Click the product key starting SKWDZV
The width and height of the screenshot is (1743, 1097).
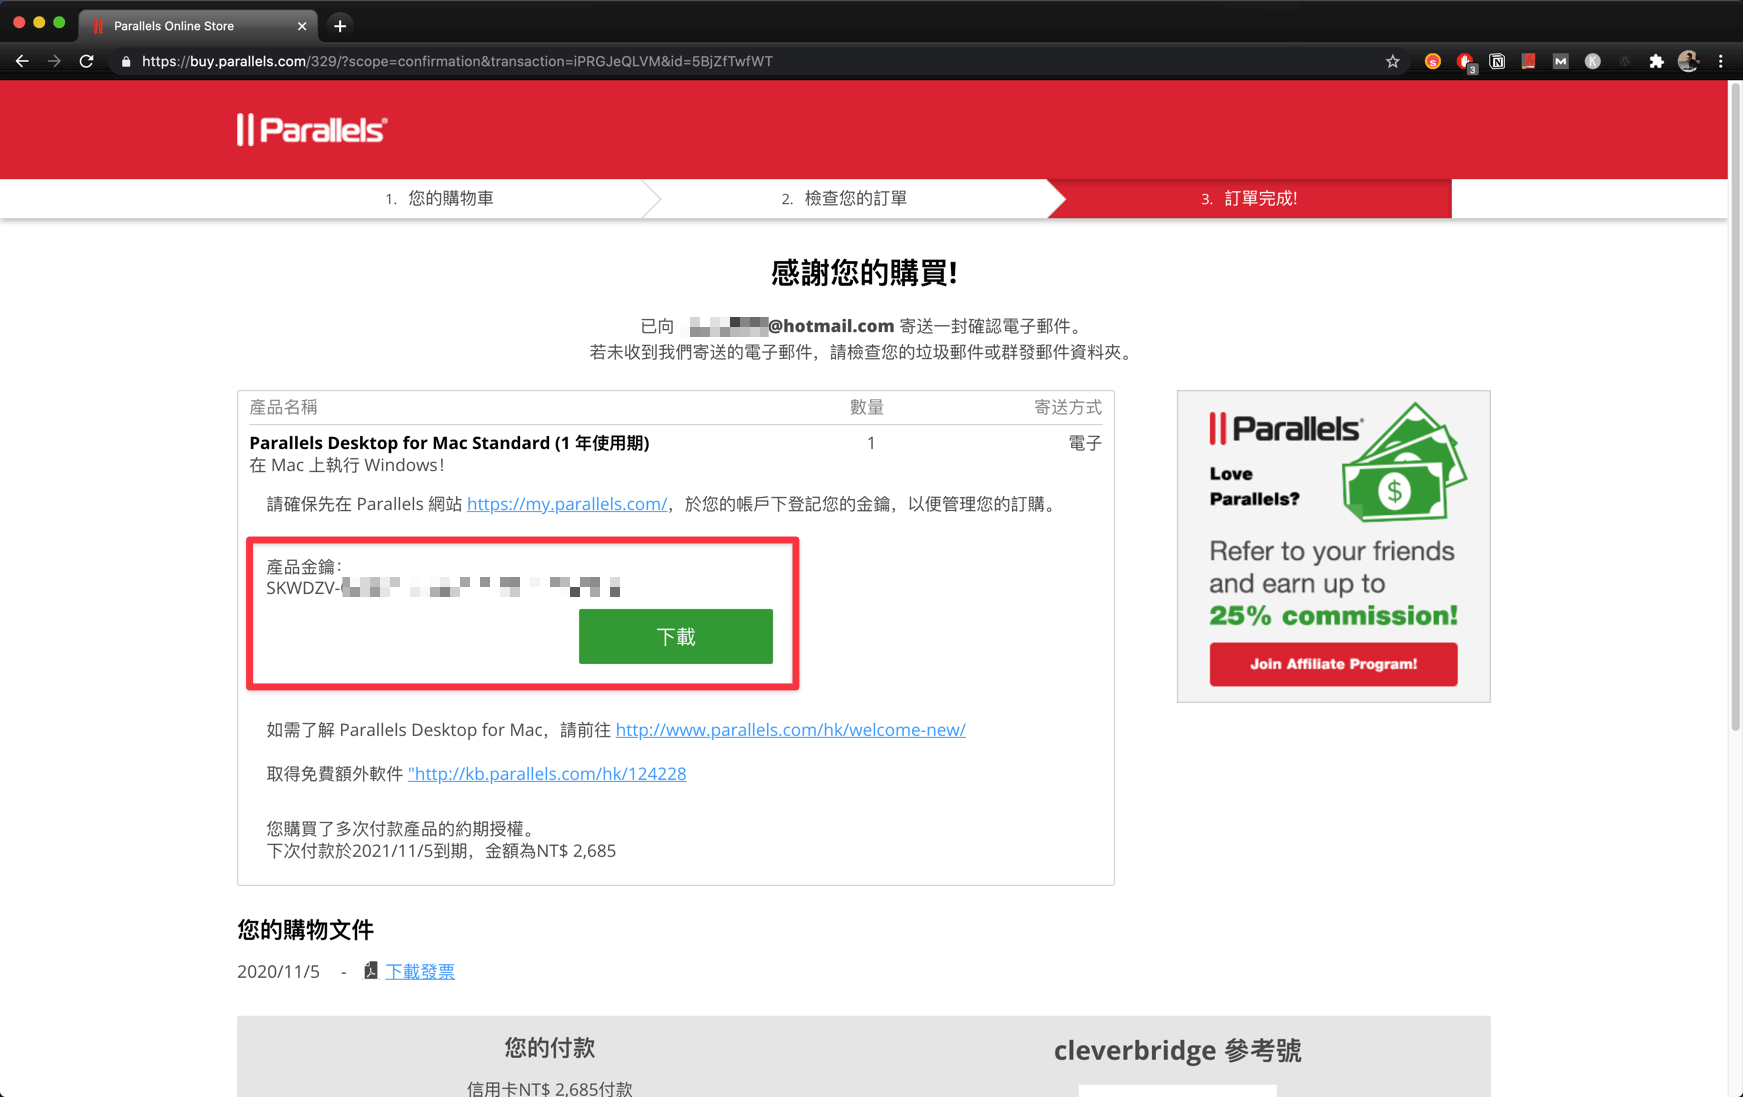(443, 587)
